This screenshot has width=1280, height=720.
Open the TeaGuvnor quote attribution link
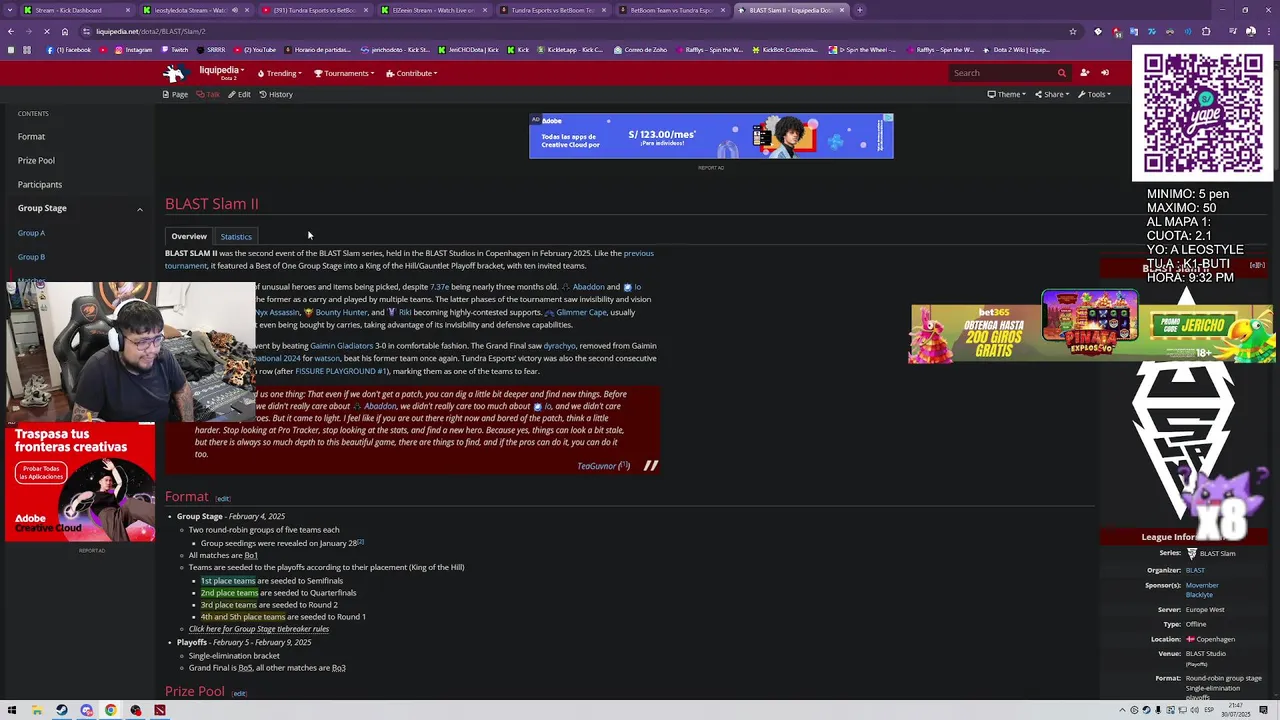(596, 466)
